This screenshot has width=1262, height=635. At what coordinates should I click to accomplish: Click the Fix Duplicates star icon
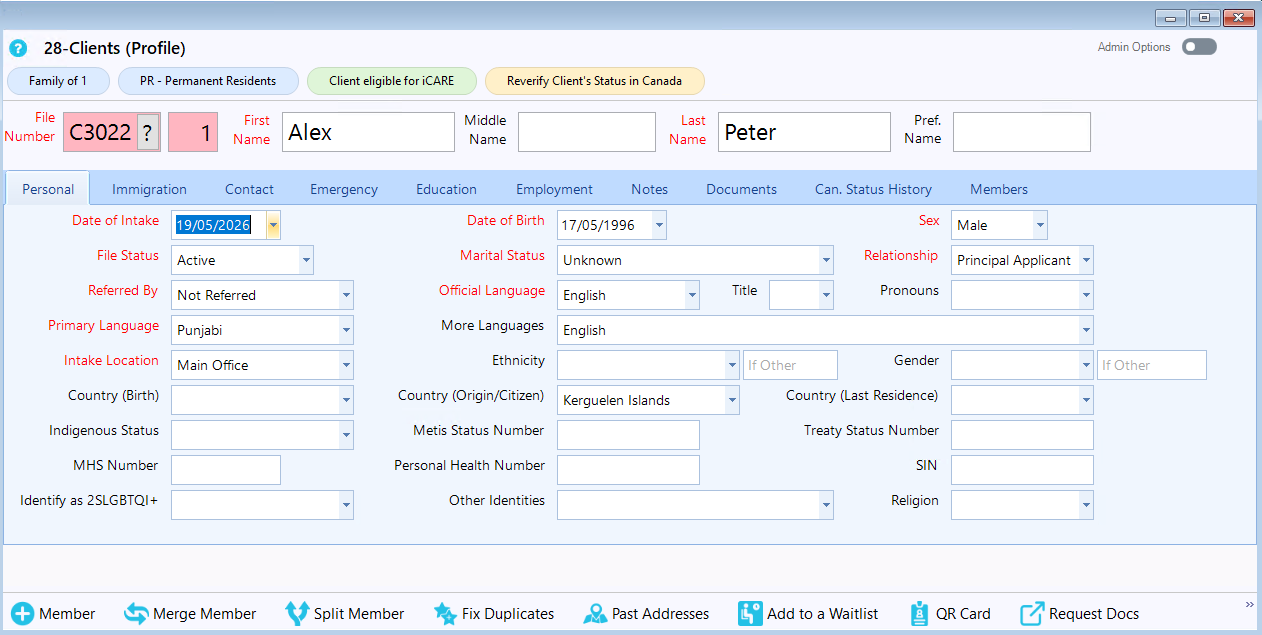pos(445,614)
